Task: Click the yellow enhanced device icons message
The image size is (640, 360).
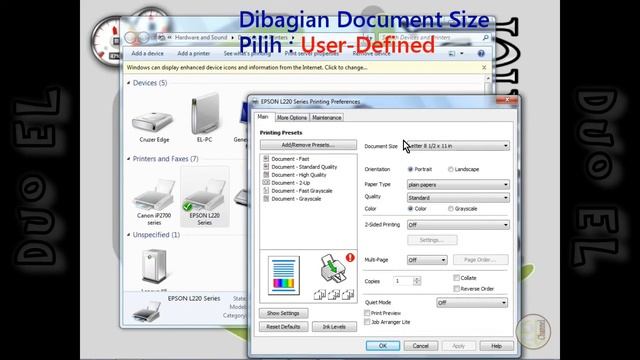Action: (247, 67)
